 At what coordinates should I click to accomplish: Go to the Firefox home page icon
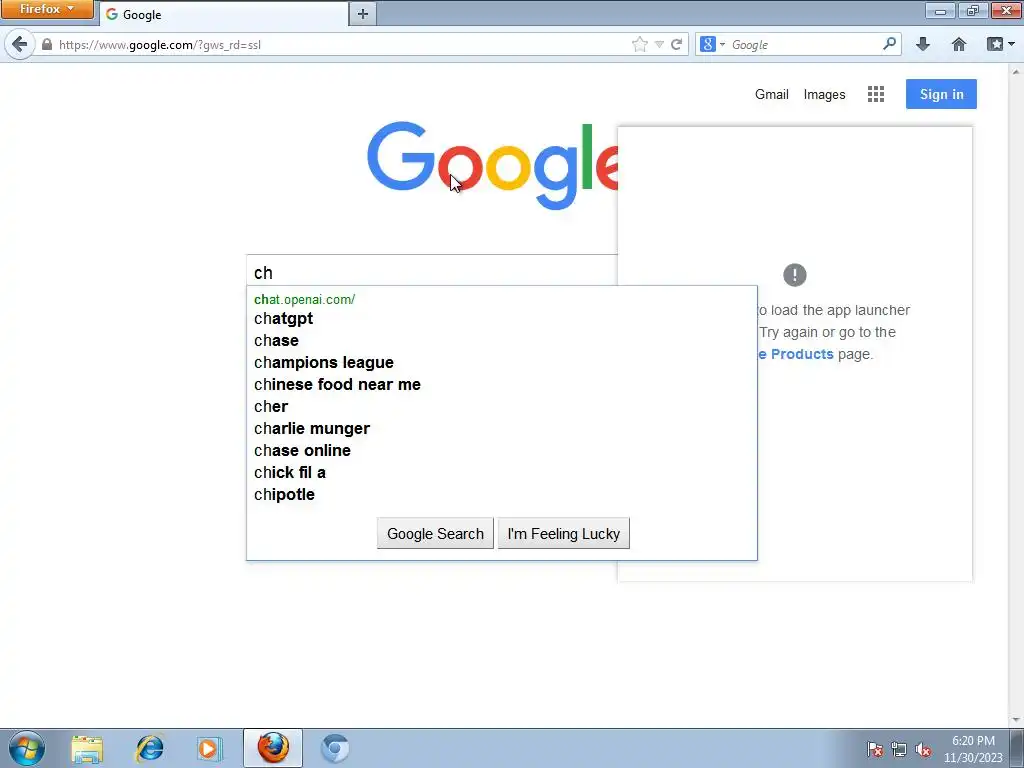tap(959, 44)
